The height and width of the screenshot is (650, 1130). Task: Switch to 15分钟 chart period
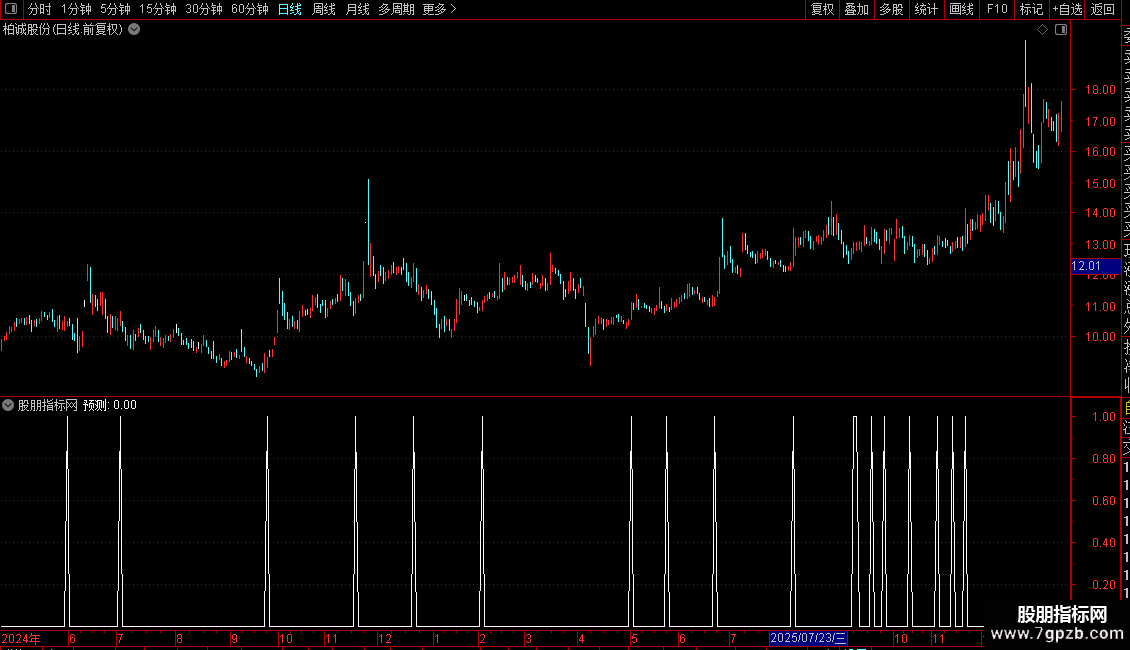[158, 9]
